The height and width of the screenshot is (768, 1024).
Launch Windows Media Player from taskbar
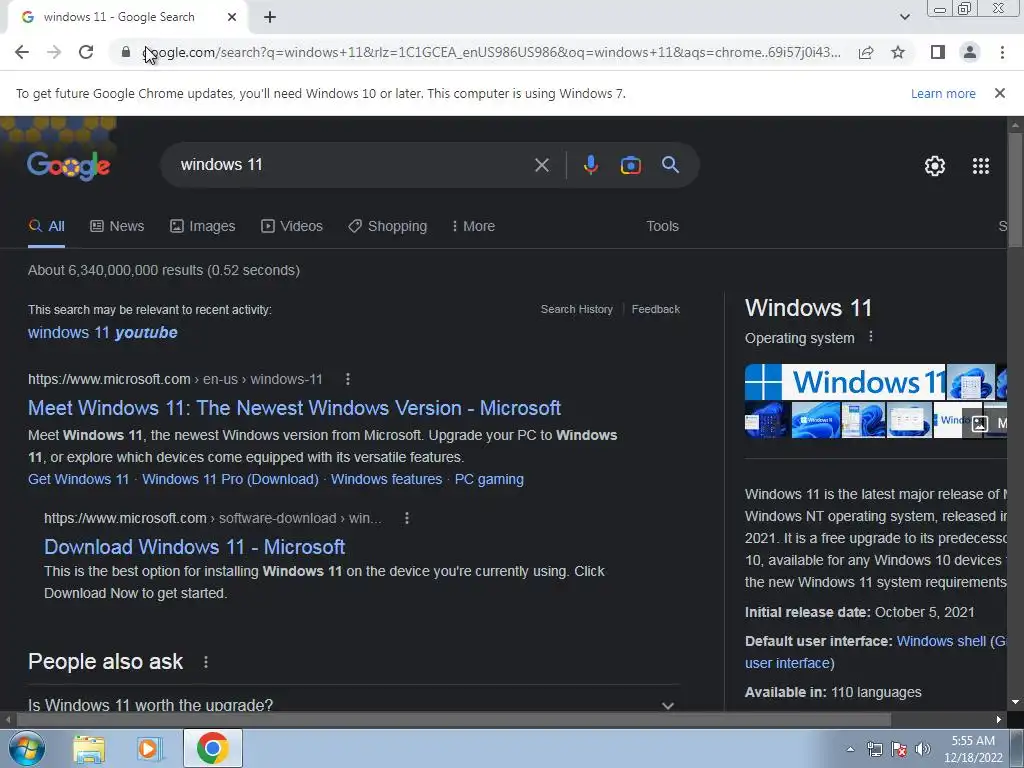[x=150, y=749]
